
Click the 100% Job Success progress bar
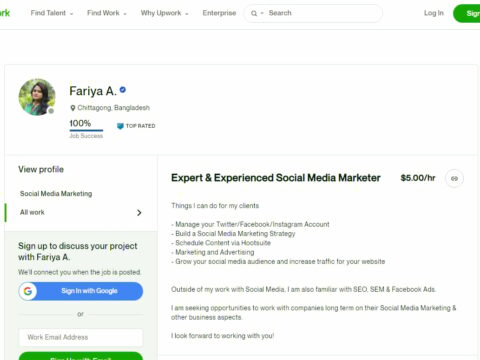tap(86, 130)
